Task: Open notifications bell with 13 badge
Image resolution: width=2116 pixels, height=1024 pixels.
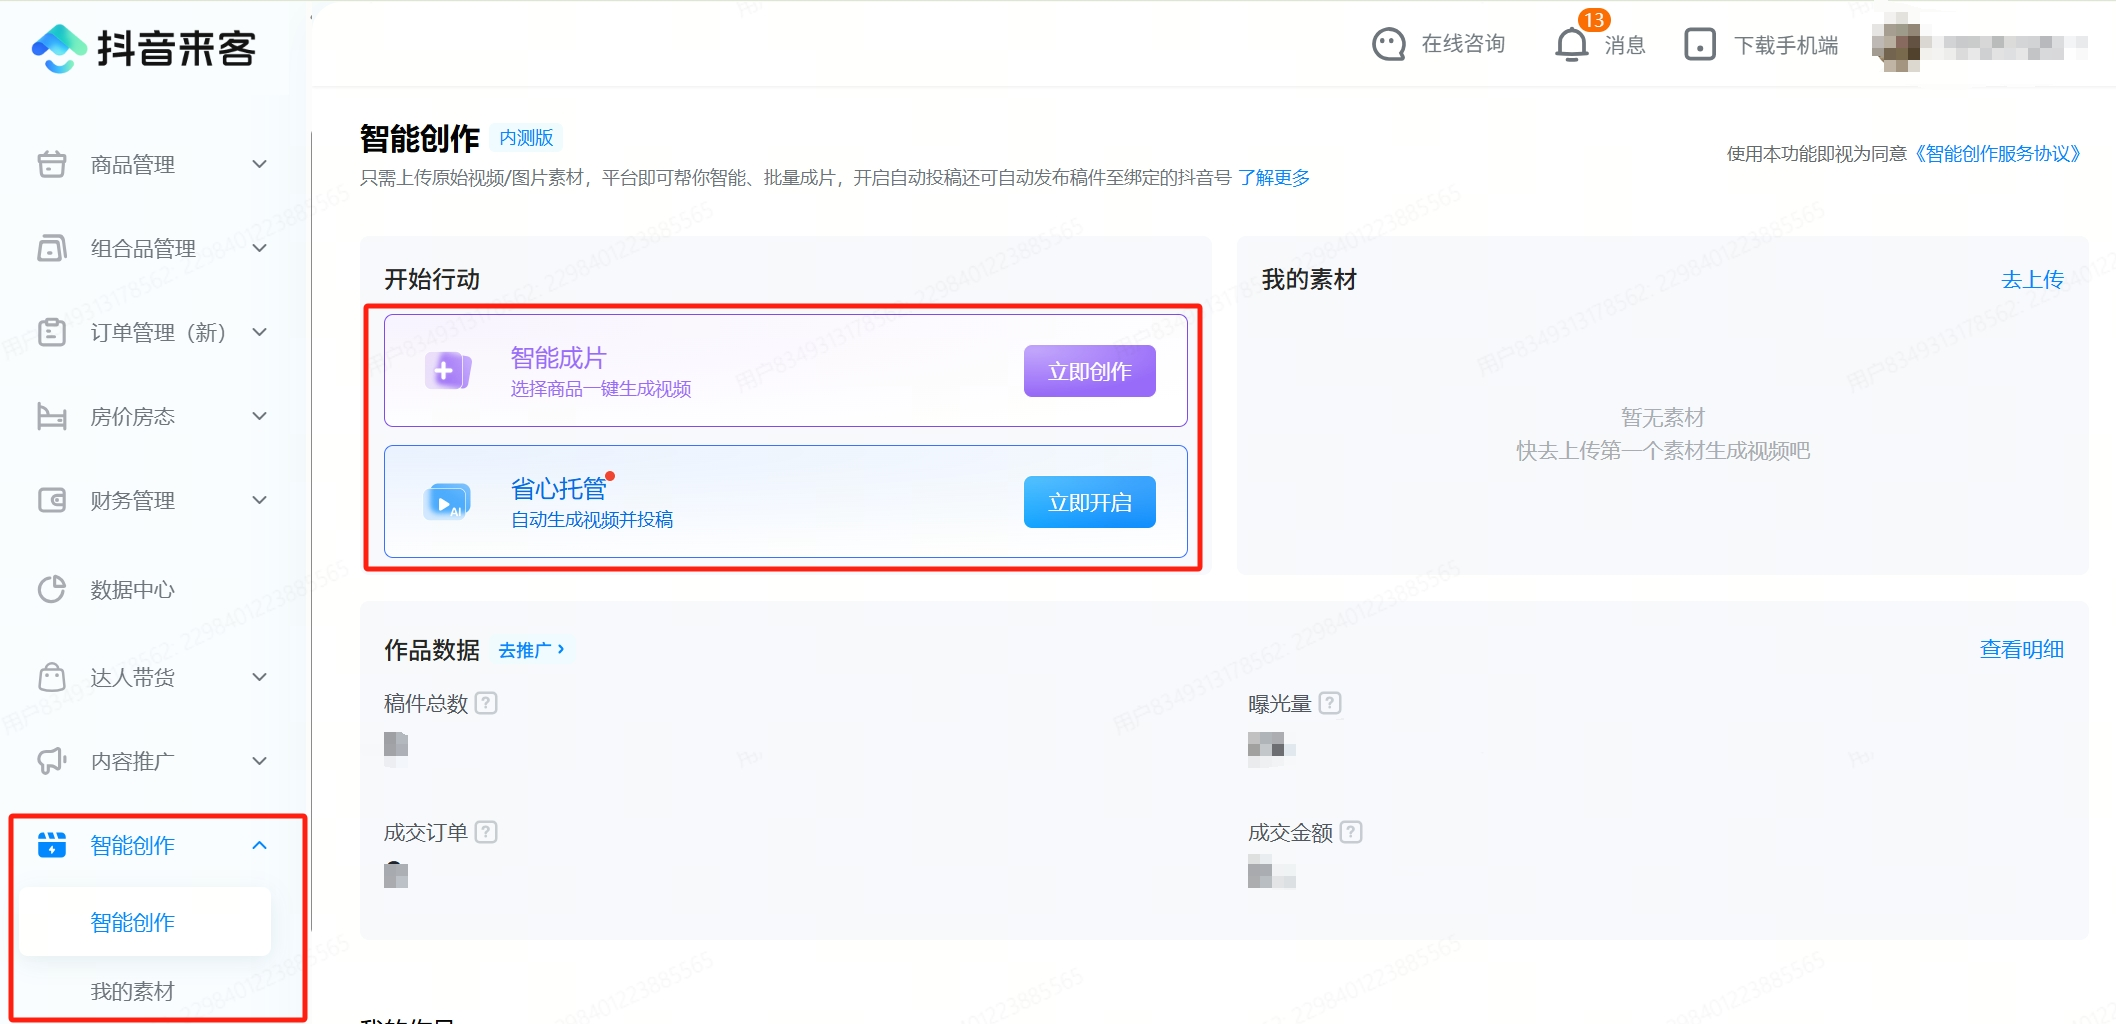Action: click(1572, 45)
